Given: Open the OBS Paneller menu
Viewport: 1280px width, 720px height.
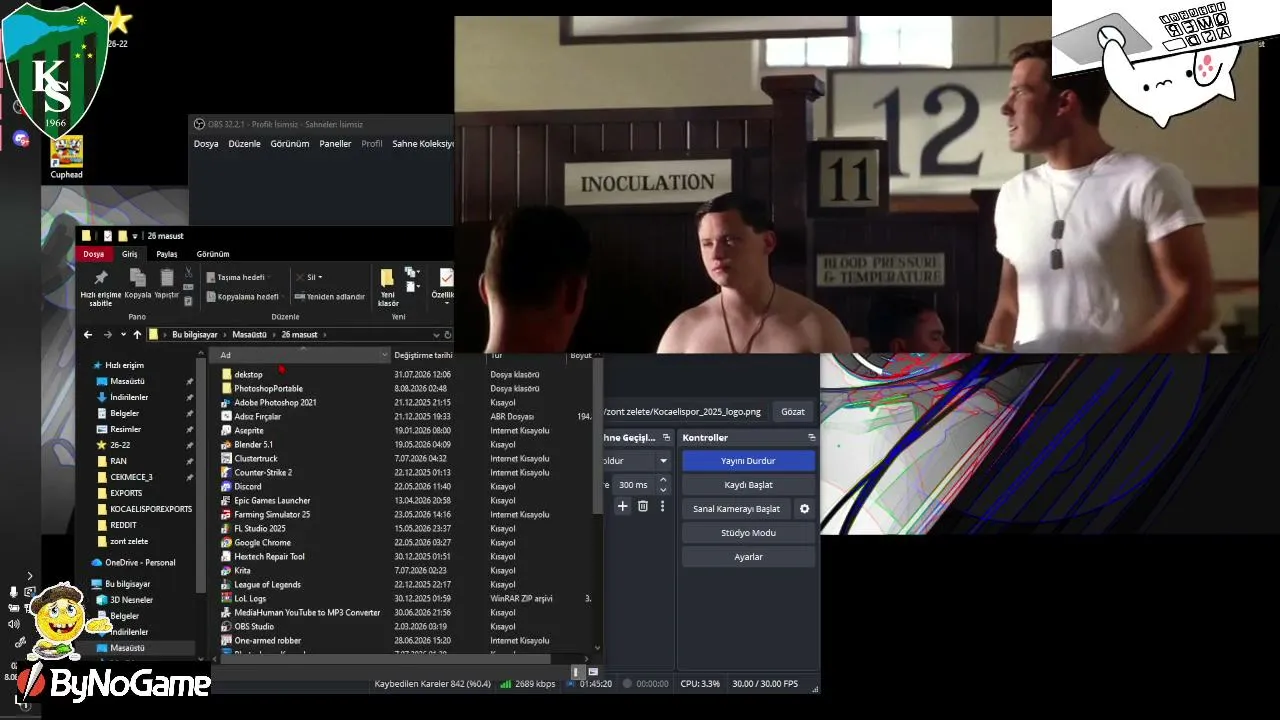Looking at the screenshot, I should point(335,144).
